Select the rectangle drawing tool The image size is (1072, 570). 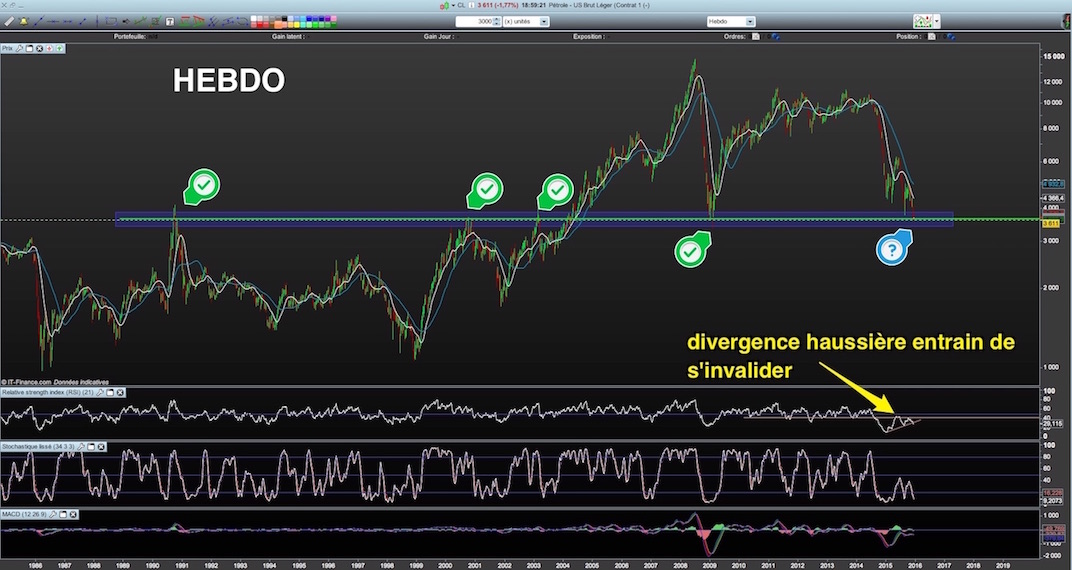click(111, 22)
